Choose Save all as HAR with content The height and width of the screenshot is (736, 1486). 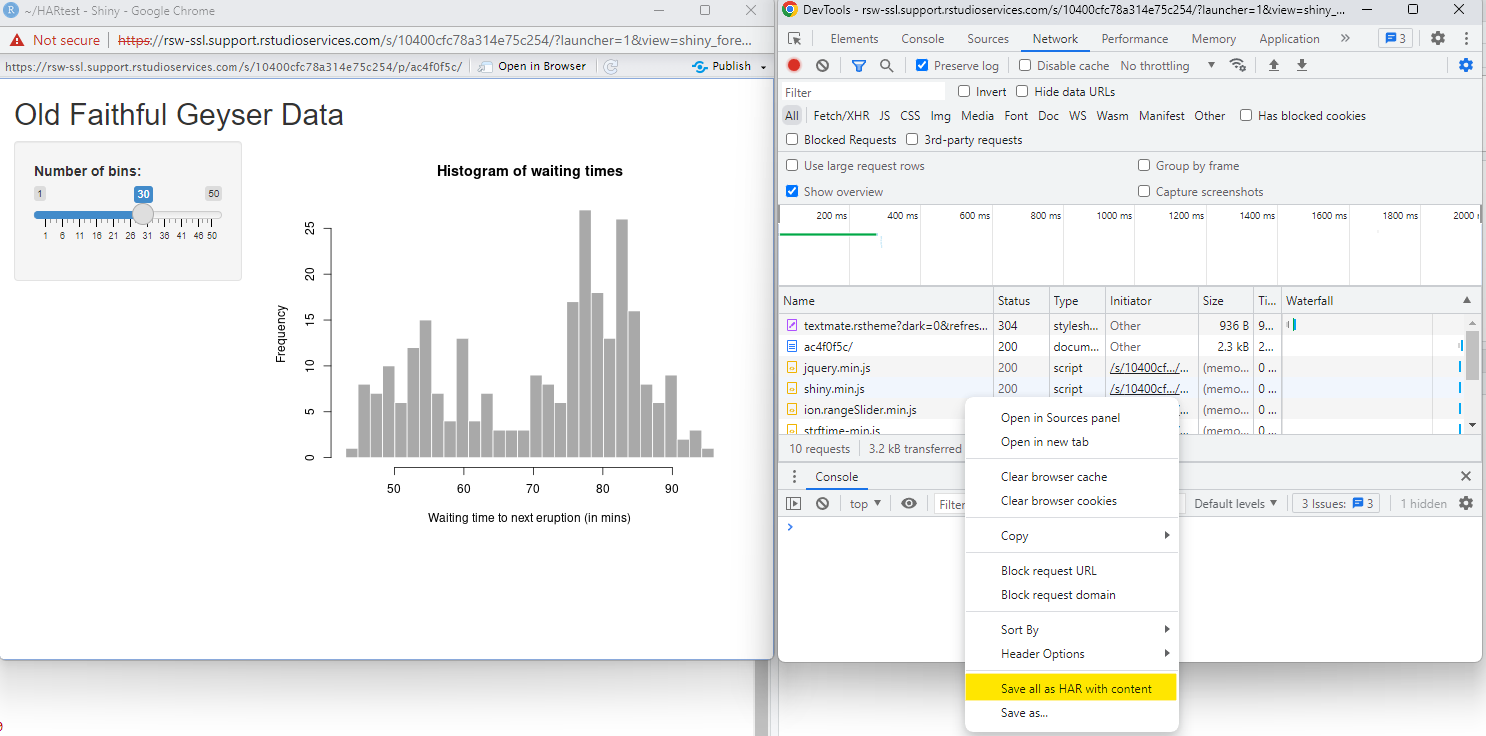coord(1075,689)
